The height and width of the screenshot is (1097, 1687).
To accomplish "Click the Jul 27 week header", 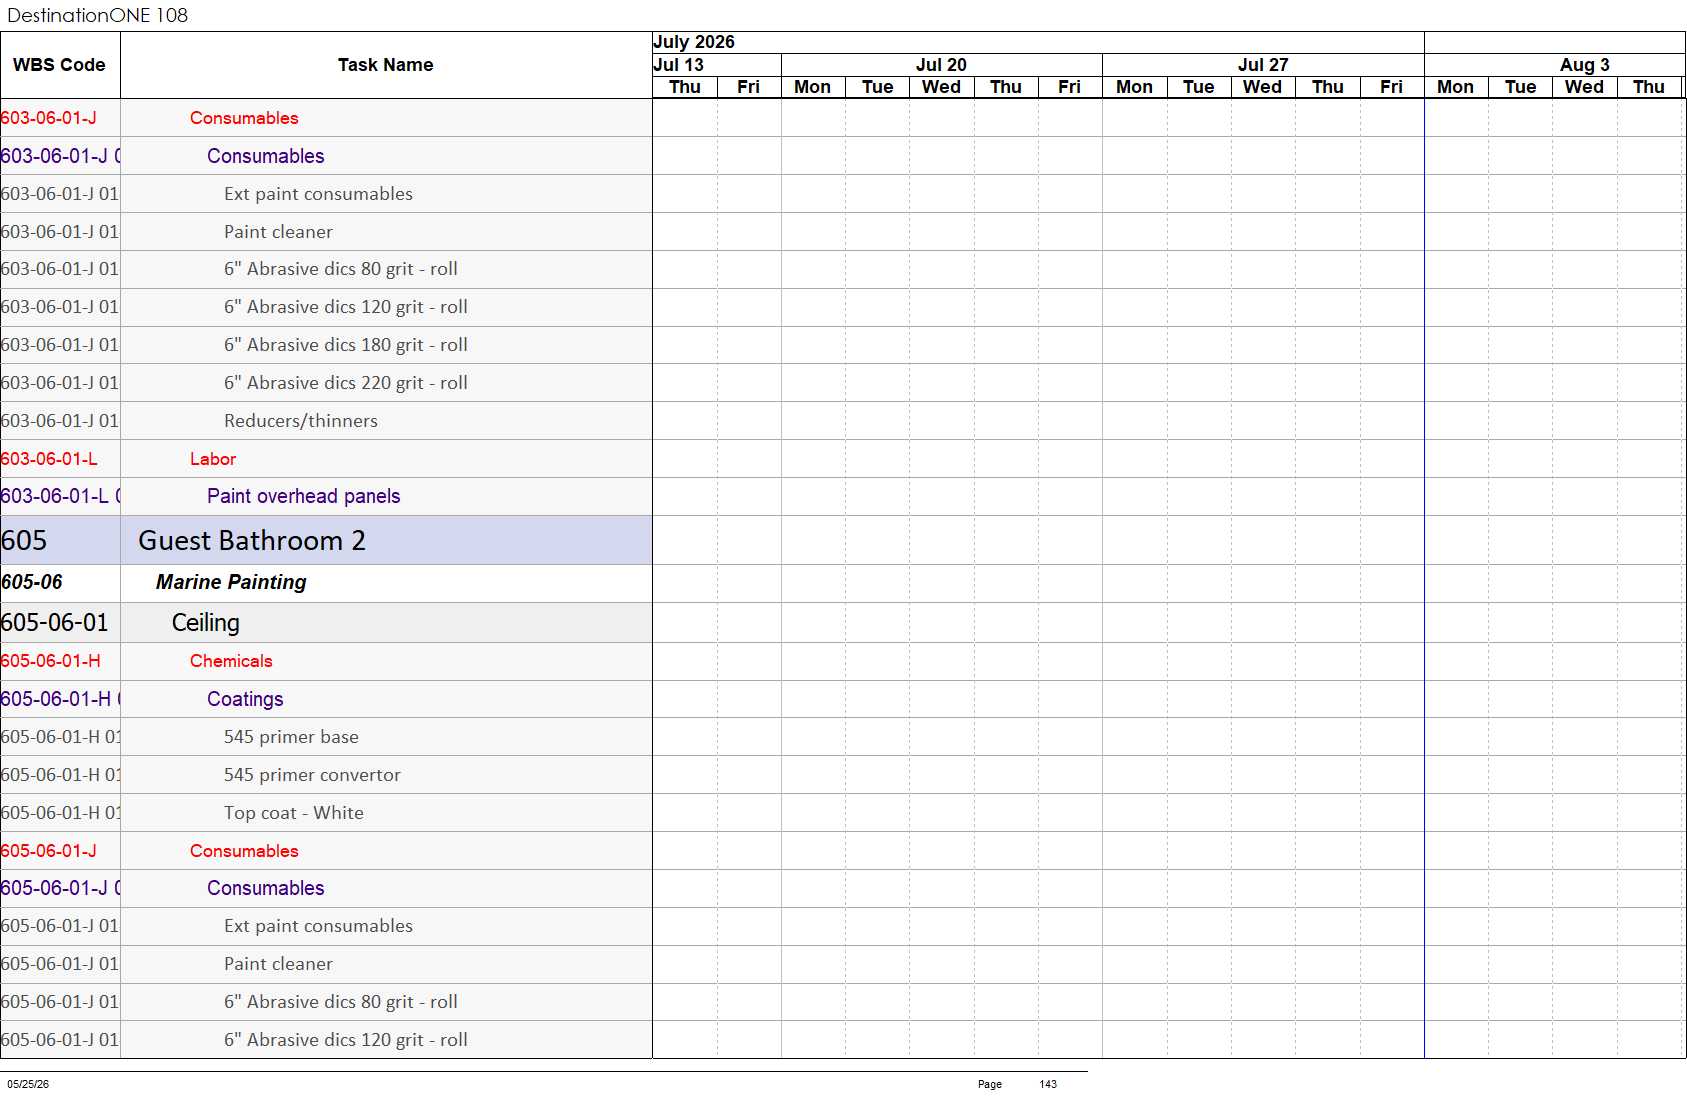I will 1263,65.
